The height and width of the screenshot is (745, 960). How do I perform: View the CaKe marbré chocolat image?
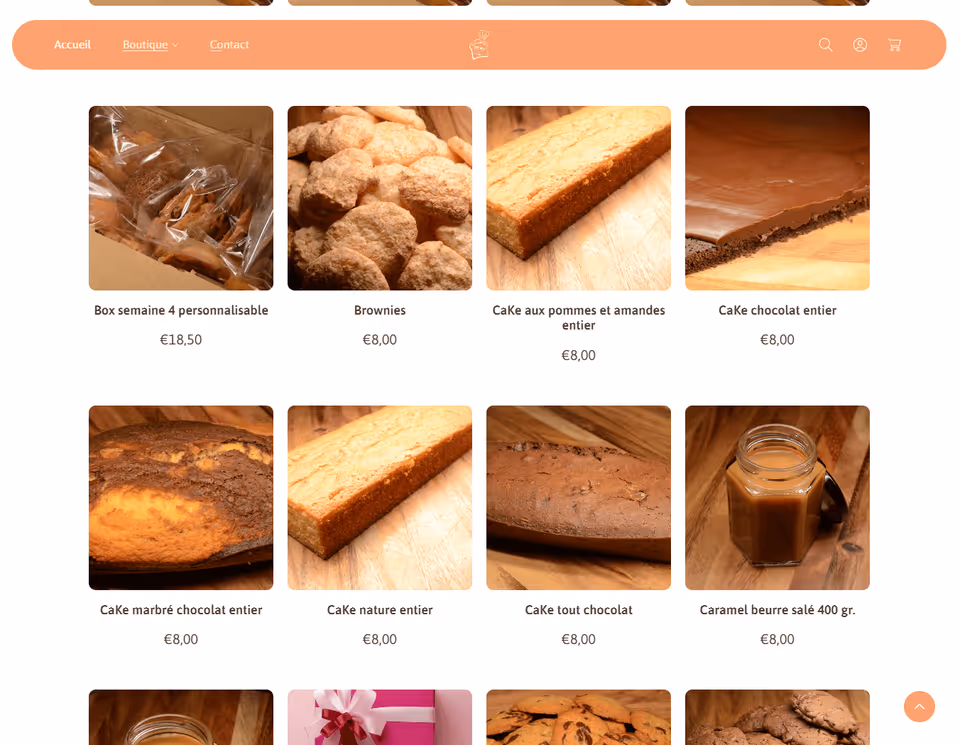click(181, 498)
